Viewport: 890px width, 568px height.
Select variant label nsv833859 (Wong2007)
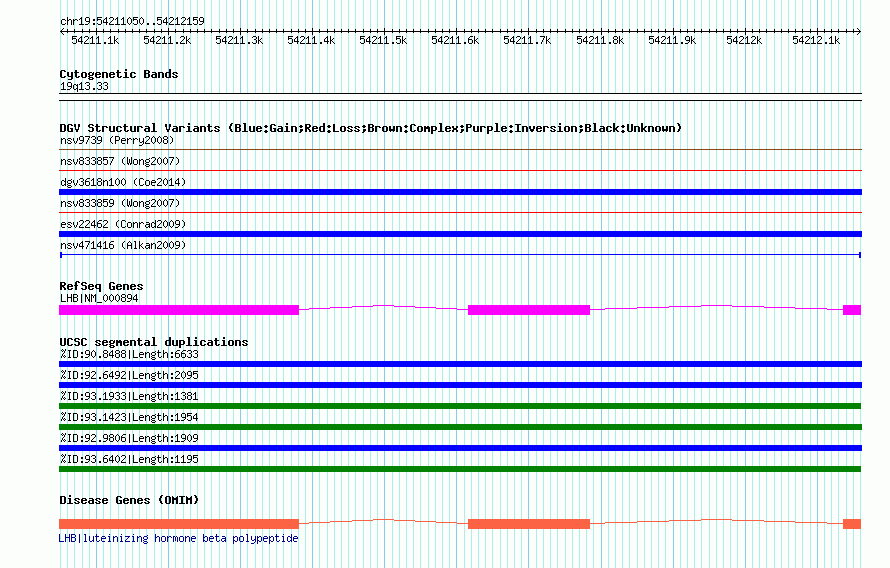120,203
